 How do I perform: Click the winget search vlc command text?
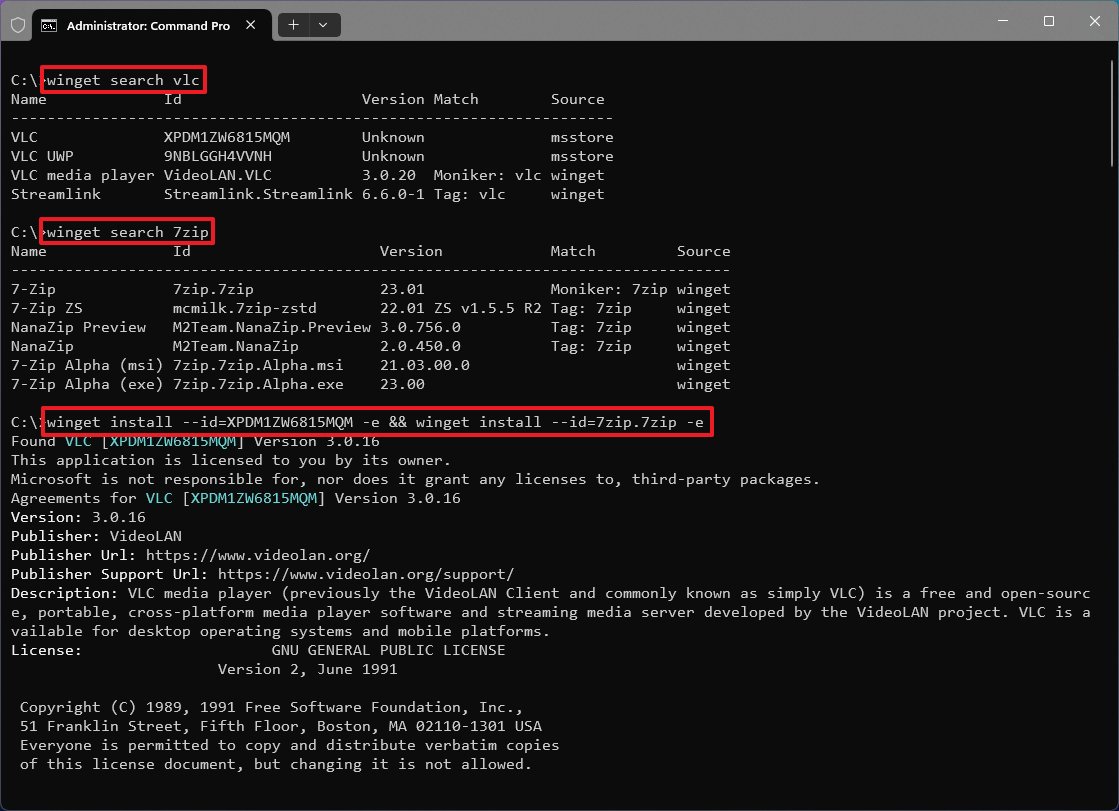123,80
